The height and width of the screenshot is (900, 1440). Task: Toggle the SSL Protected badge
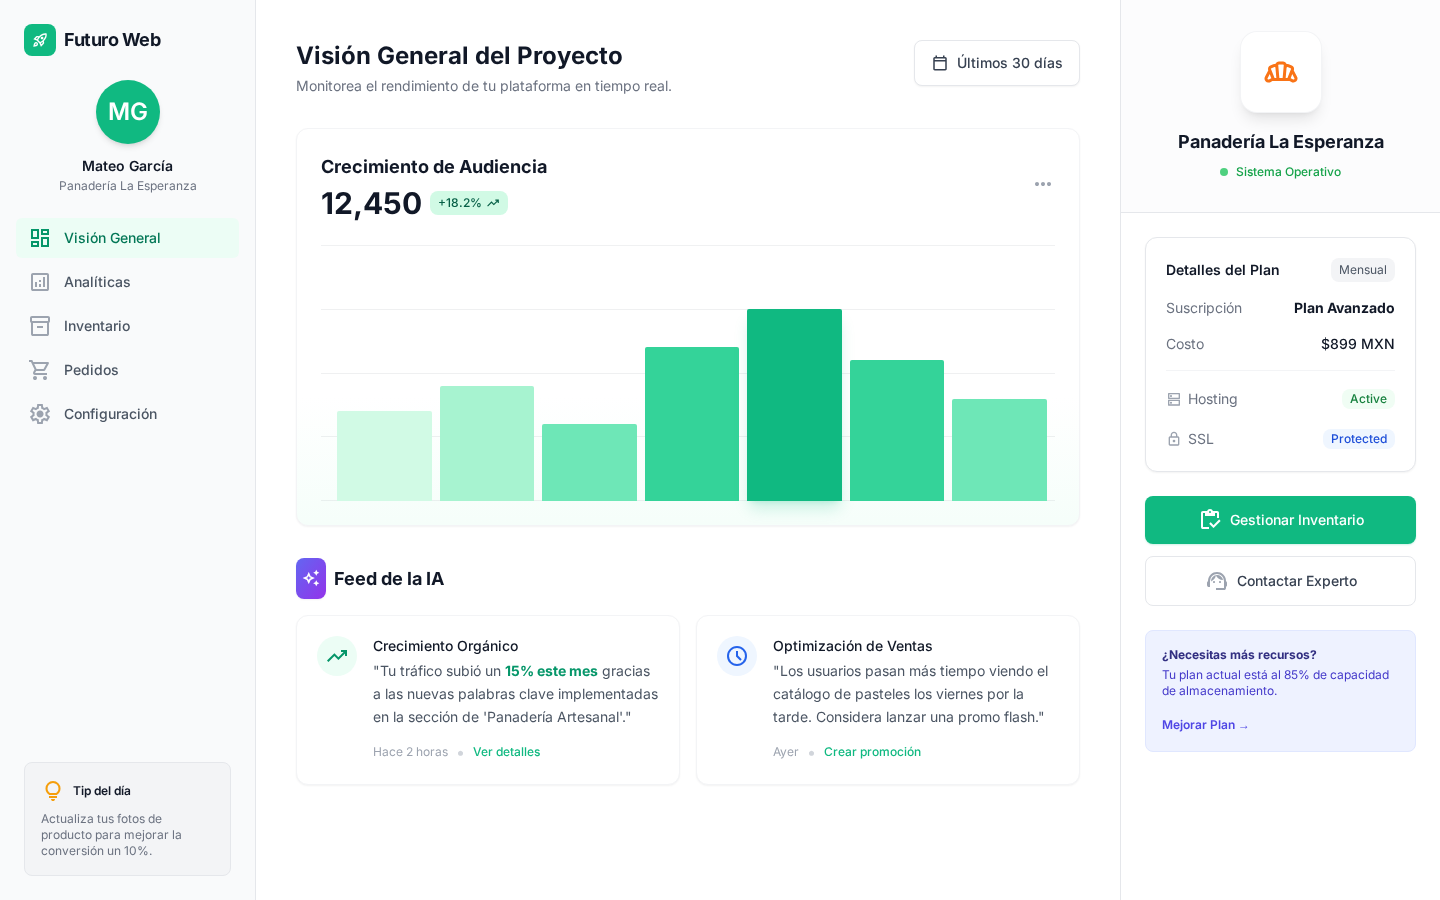1359,439
